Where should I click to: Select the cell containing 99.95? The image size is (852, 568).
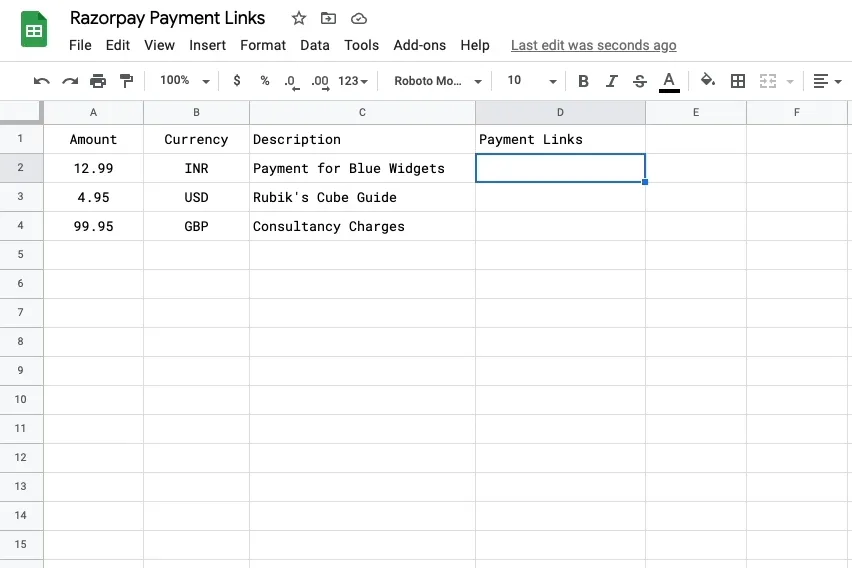click(x=93, y=226)
